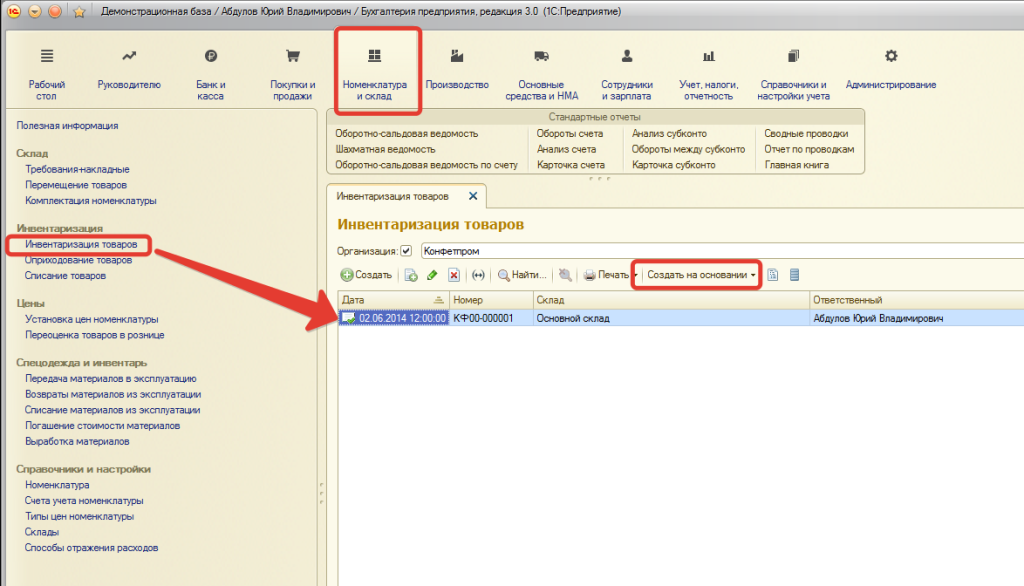Open Карточка субконто report
This screenshot has width=1024, height=586.
(x=673, y=165)
